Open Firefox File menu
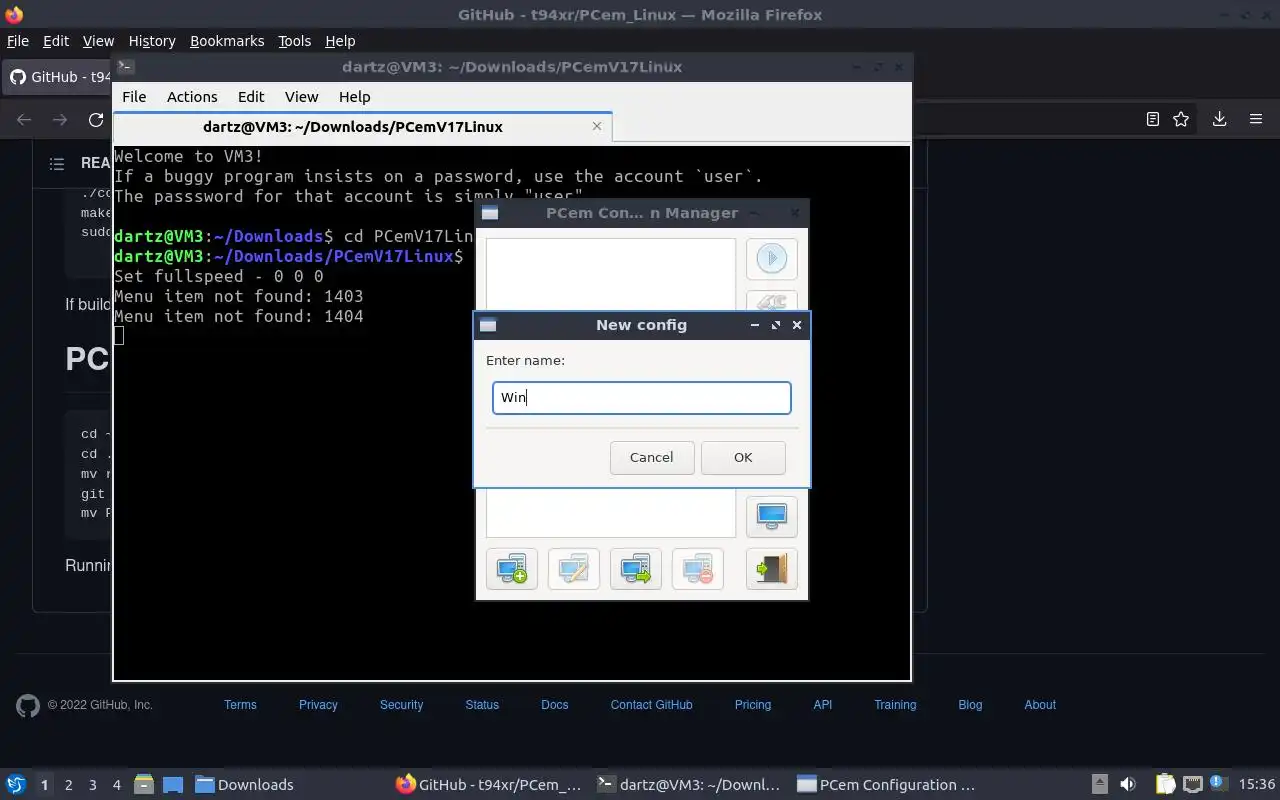The width and height of the screenshot is (1280, 800). click(18, 41)
